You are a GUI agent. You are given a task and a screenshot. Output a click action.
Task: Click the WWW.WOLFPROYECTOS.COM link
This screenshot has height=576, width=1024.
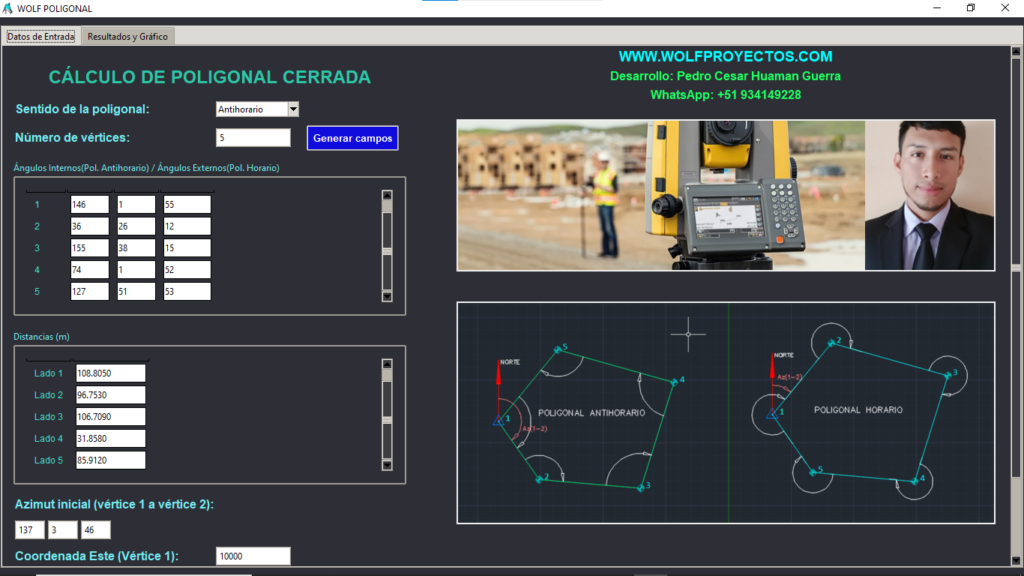point(725,57)
